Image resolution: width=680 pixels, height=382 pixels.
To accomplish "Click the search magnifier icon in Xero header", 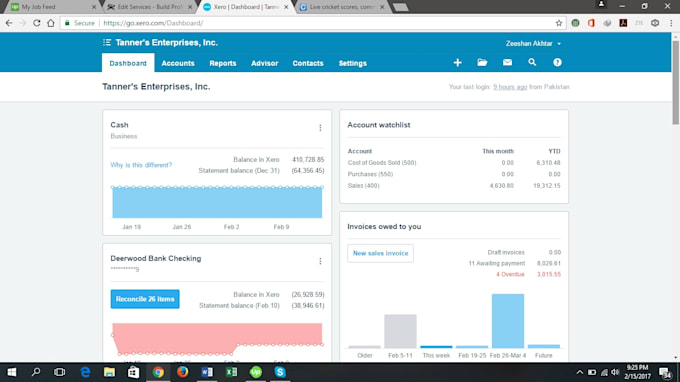I will (532, 62).
